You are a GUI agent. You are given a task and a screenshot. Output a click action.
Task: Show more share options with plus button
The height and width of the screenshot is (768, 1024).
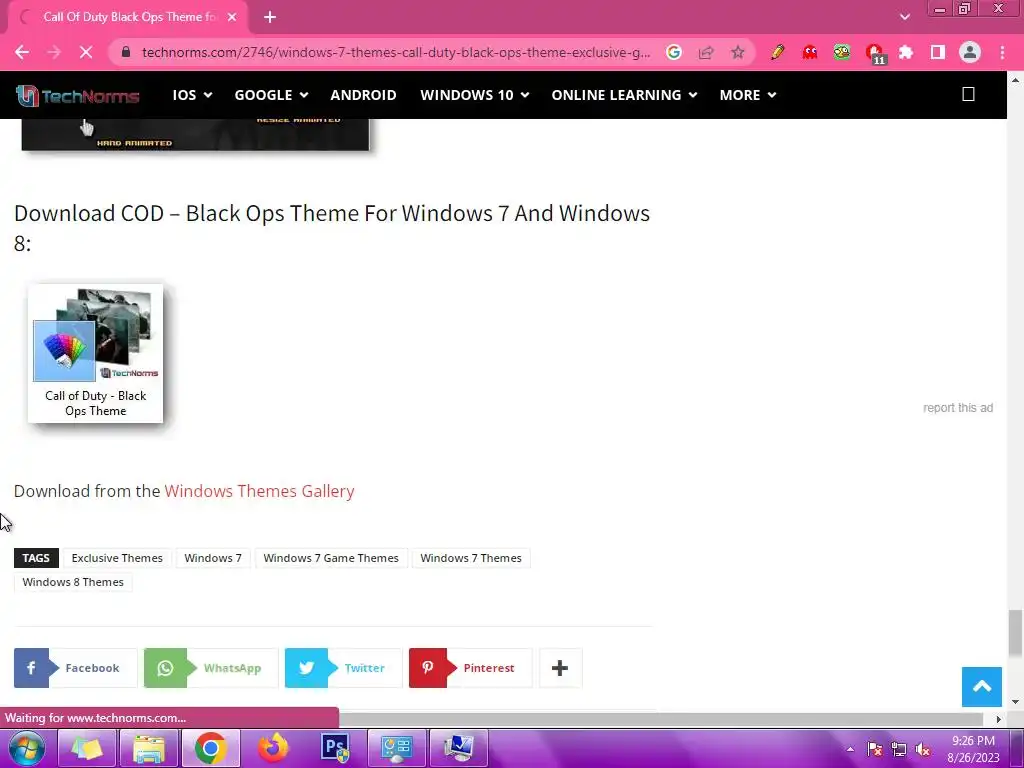click(560, 668)
